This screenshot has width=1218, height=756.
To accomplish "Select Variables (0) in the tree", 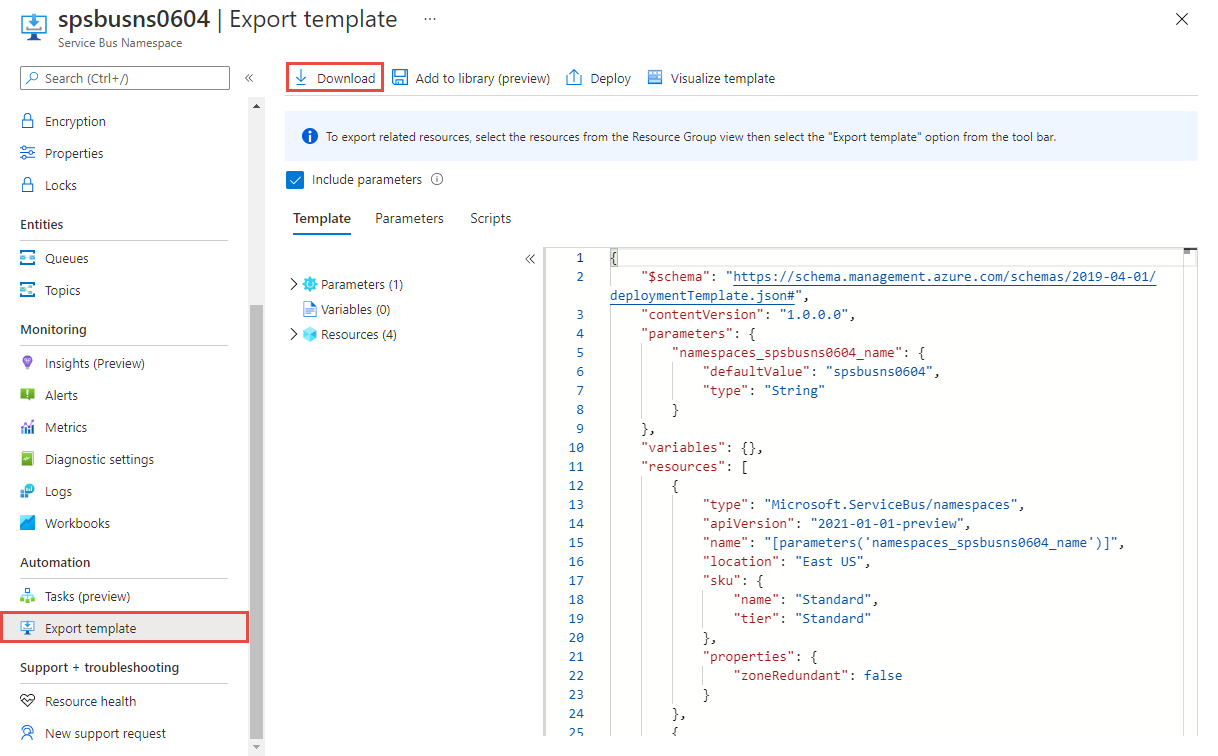I will pyautogui.click(x=355, y=309).
